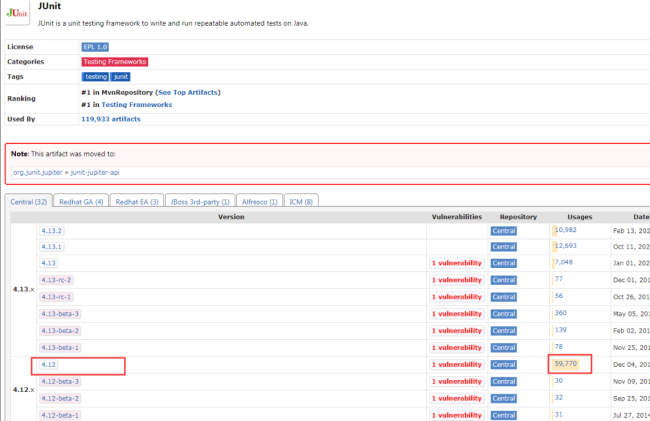Open version 4.13.1
The height and width of the screenshot is (421, 650).
(x=51, y=247)
